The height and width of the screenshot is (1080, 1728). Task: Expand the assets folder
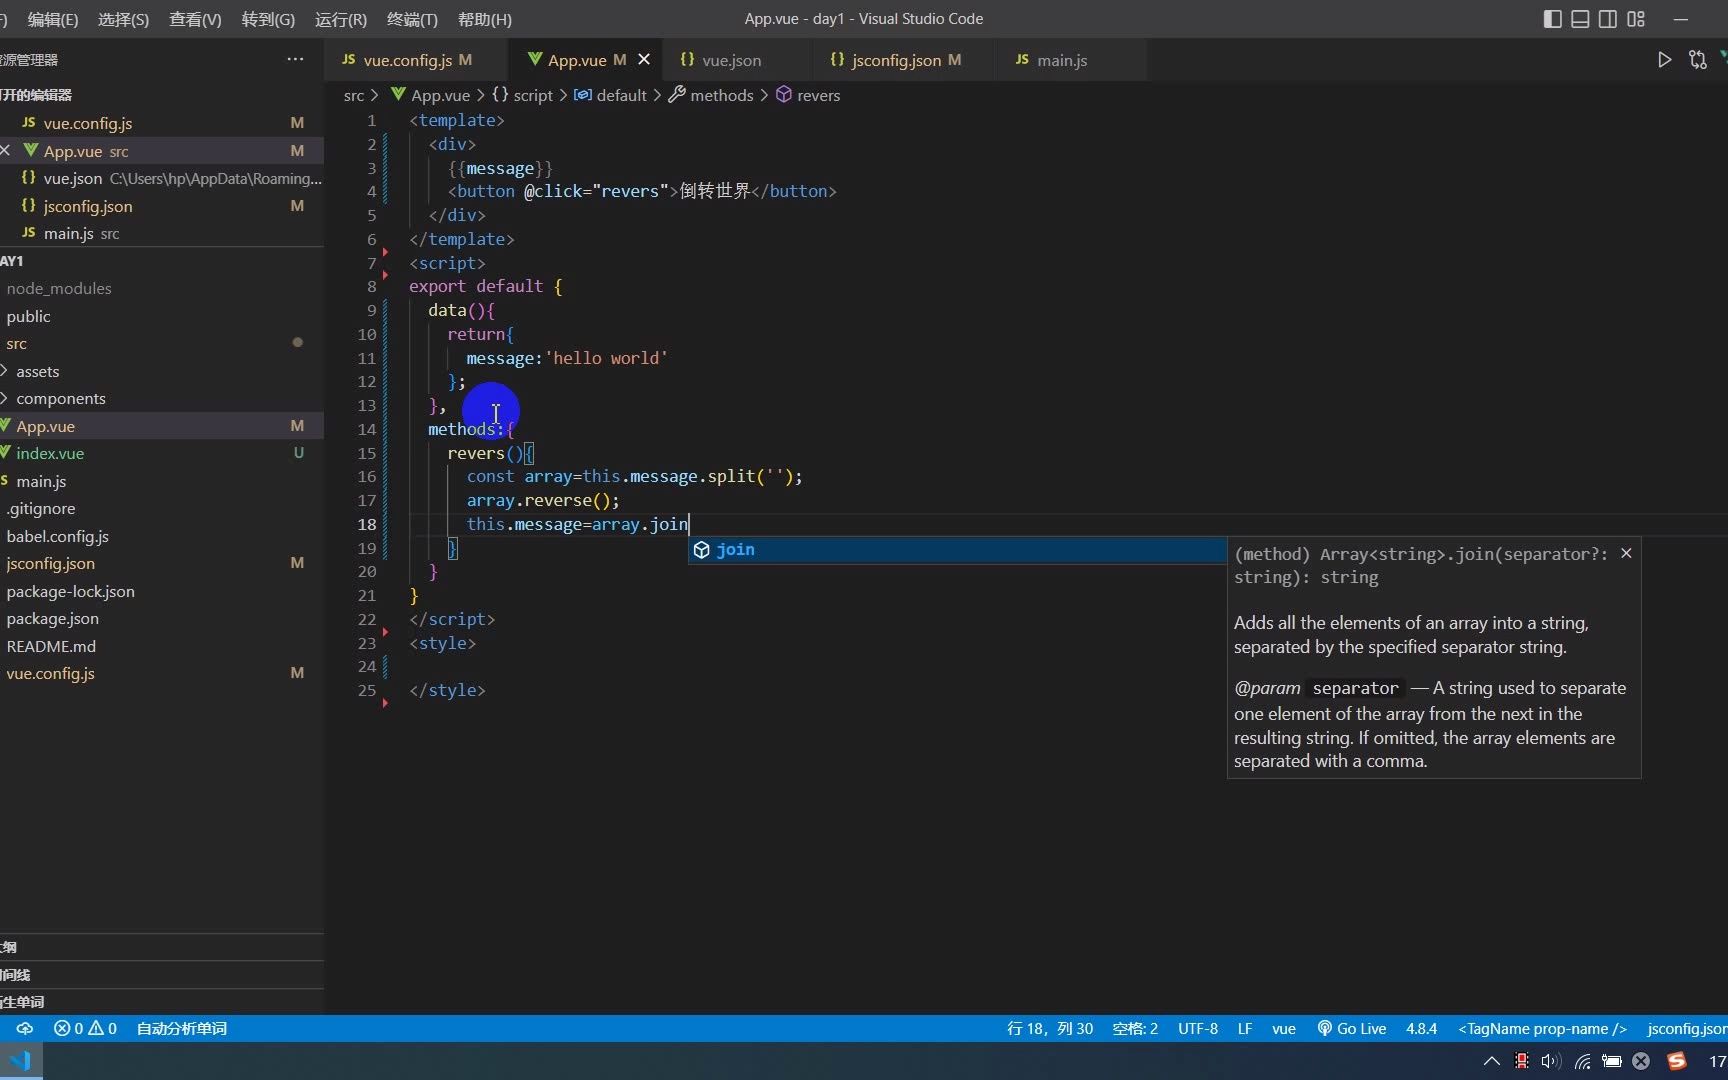(x=162, y=371)
